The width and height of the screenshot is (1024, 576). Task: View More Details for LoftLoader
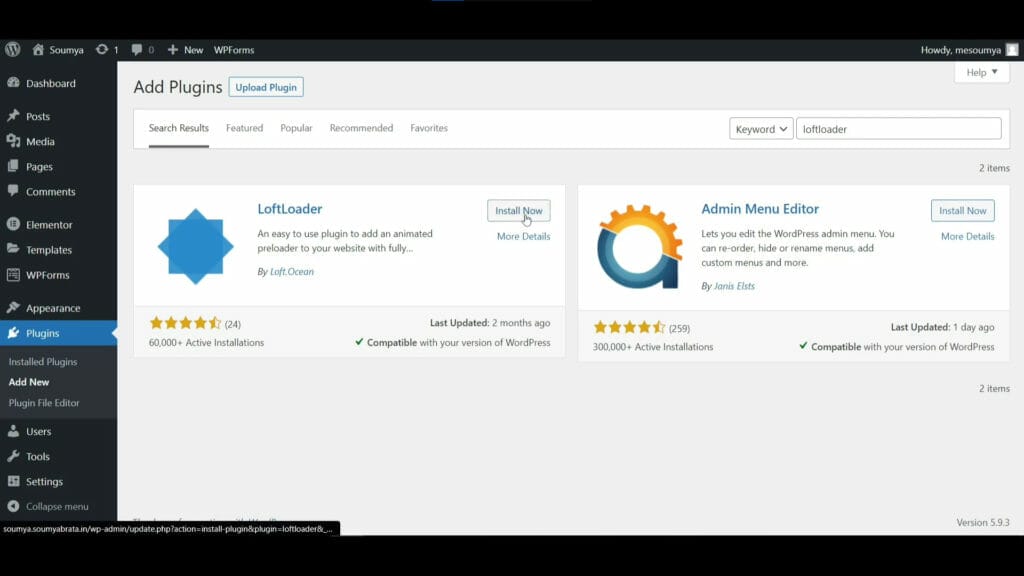pos(523,236)
